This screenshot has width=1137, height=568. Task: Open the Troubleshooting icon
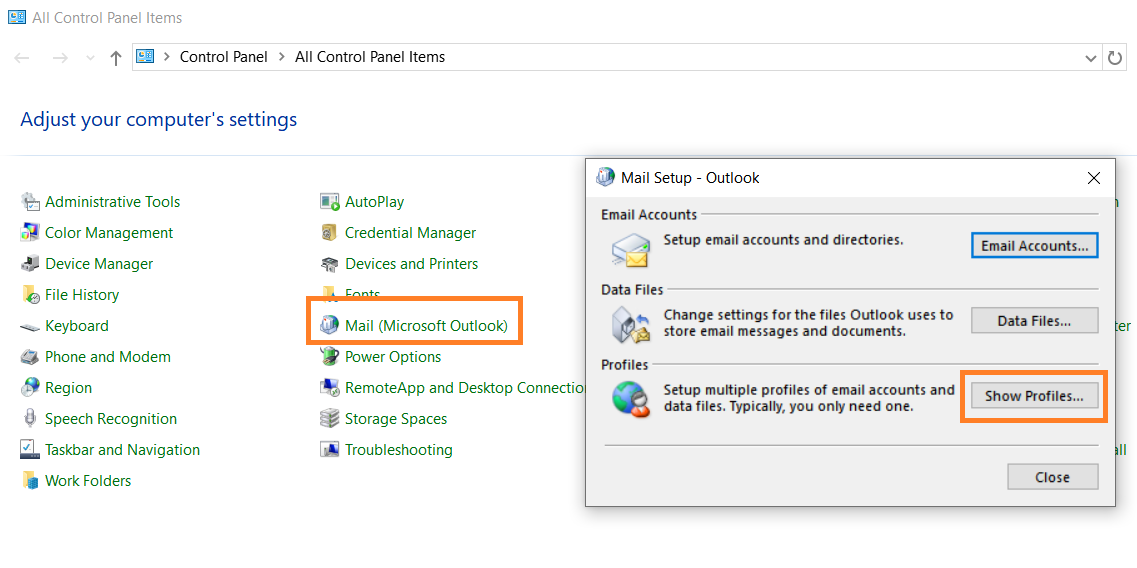coord(329,450)
